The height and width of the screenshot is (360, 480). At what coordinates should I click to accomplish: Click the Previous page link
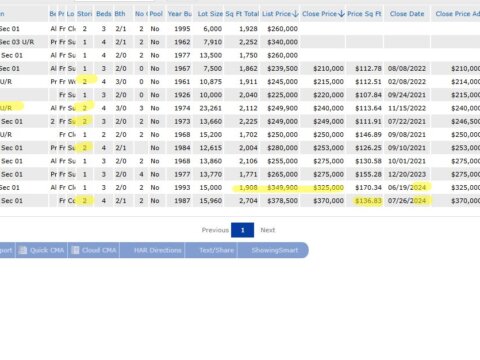tap(215, 230)
